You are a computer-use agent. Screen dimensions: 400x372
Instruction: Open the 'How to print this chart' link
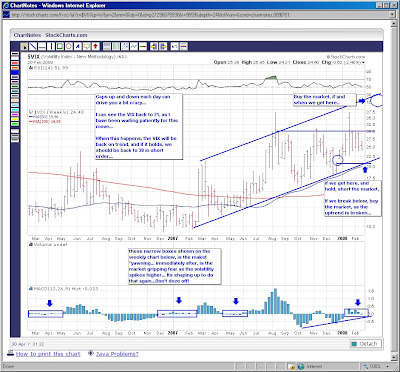(48, 354)
